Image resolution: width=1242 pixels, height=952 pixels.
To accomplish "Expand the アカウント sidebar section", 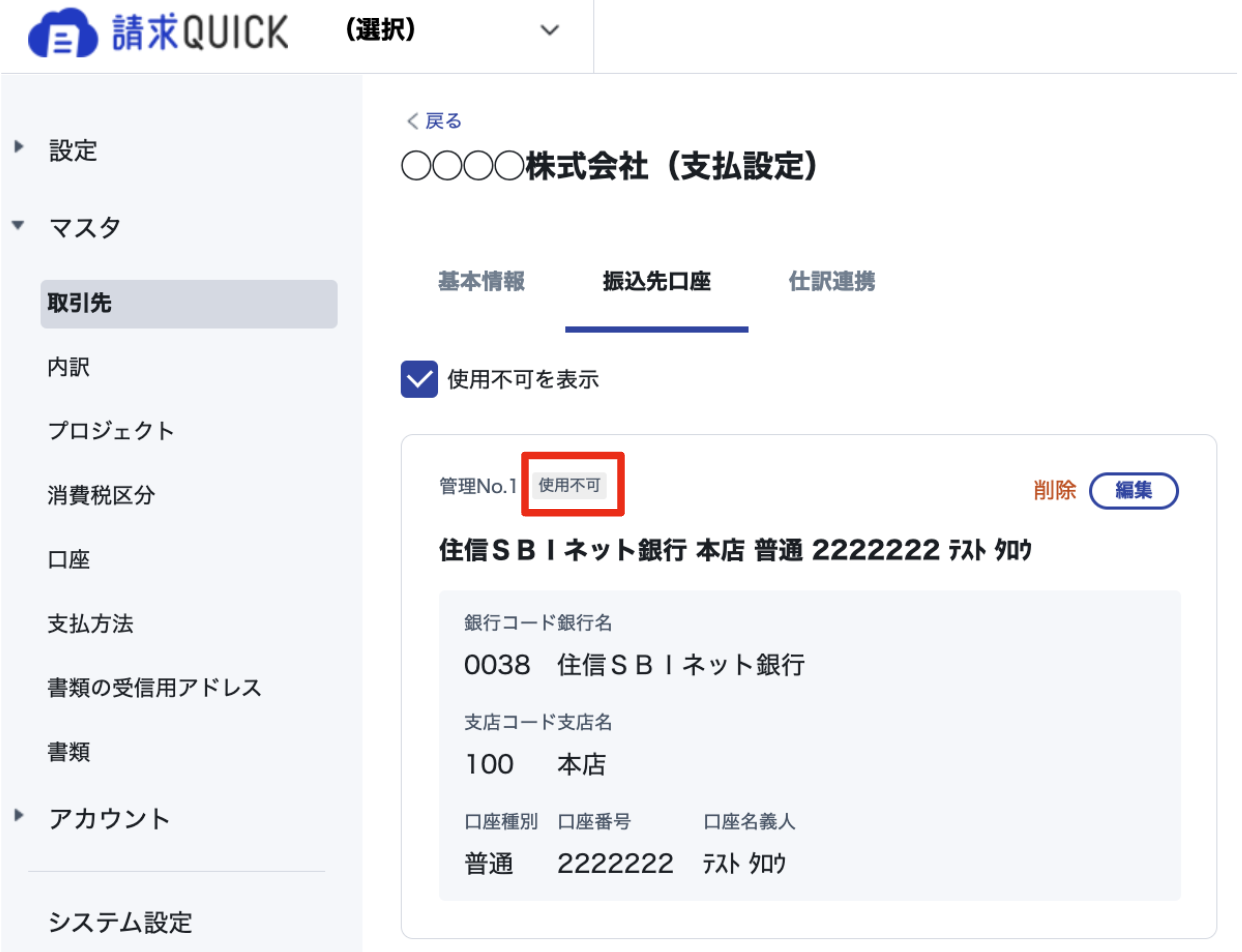I will pos(18,816).
